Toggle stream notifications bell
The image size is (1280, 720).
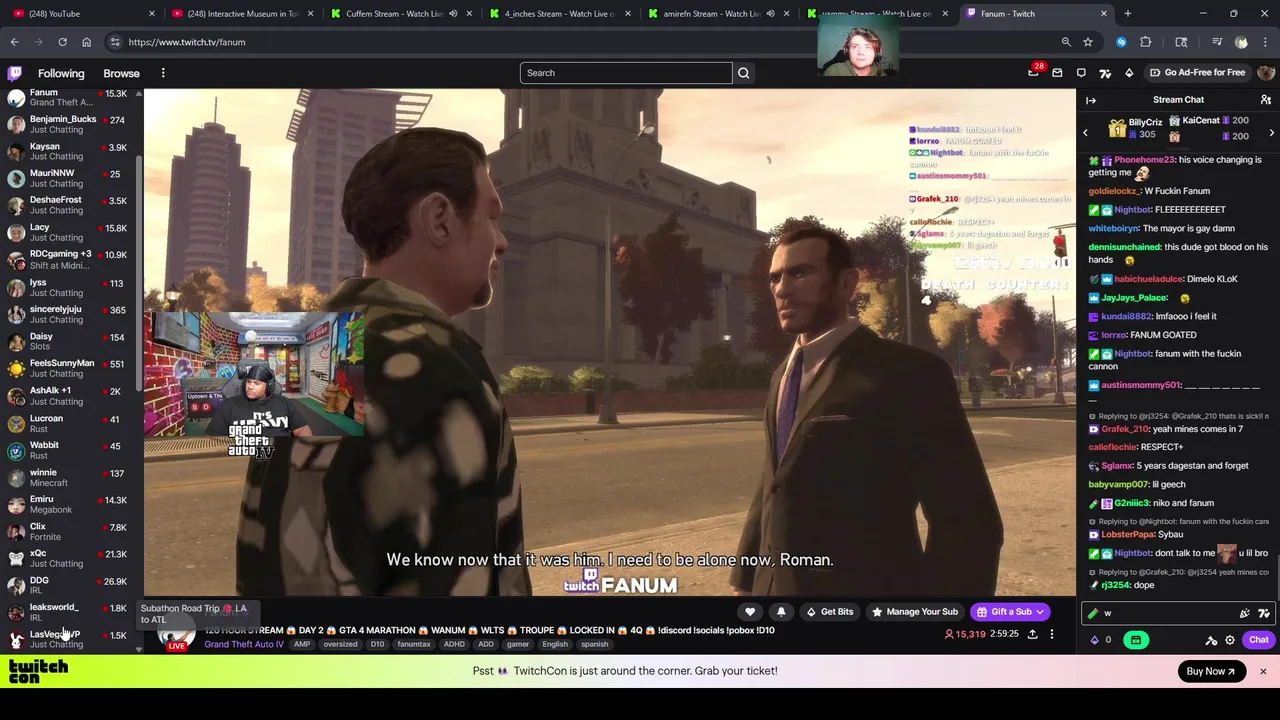click(781, 612)
